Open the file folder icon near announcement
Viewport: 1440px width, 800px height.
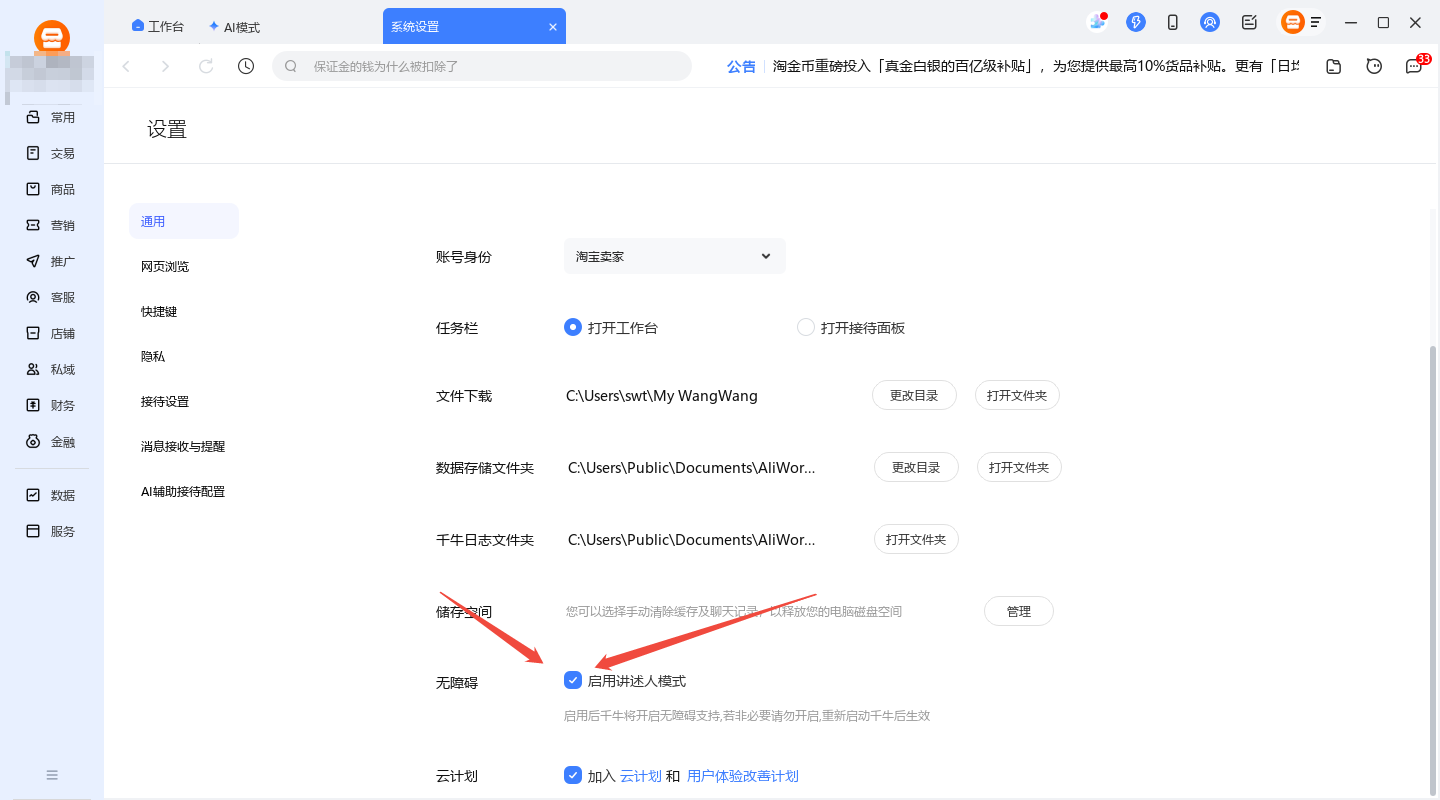click(x=1333, y=66)
